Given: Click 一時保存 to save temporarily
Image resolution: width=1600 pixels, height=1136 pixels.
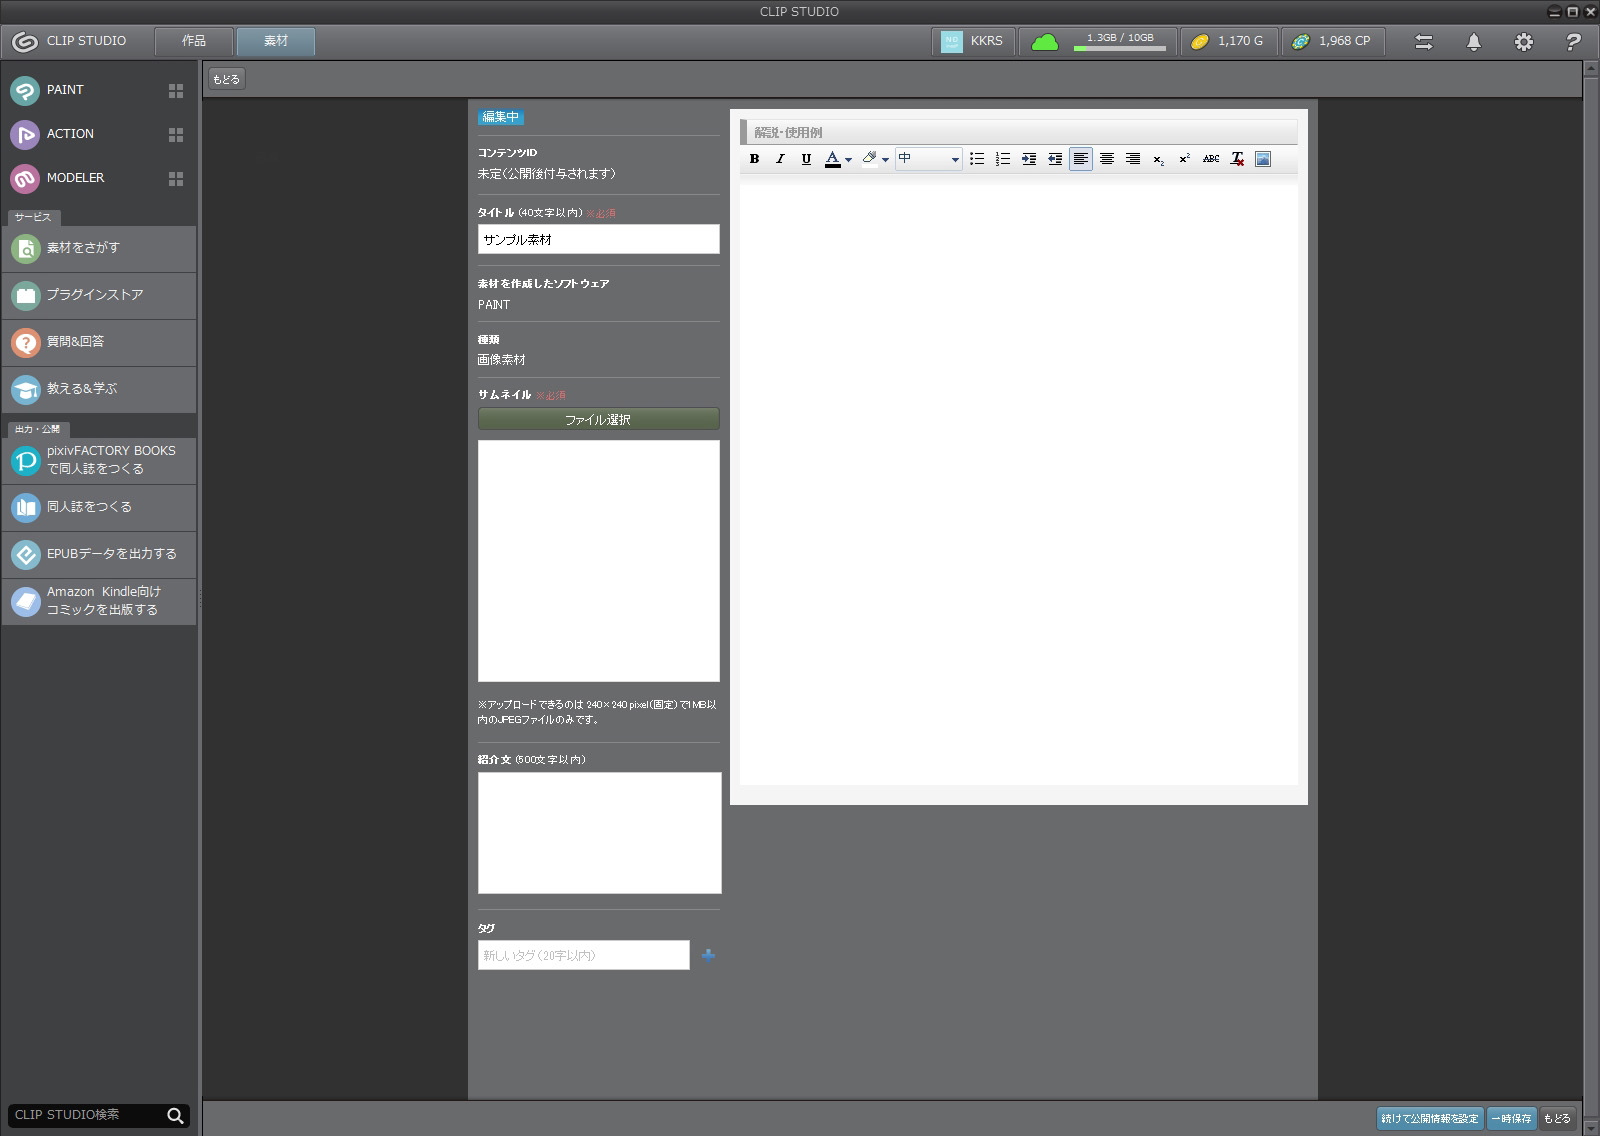Looking at the screenshot, I should 1511,1118.
